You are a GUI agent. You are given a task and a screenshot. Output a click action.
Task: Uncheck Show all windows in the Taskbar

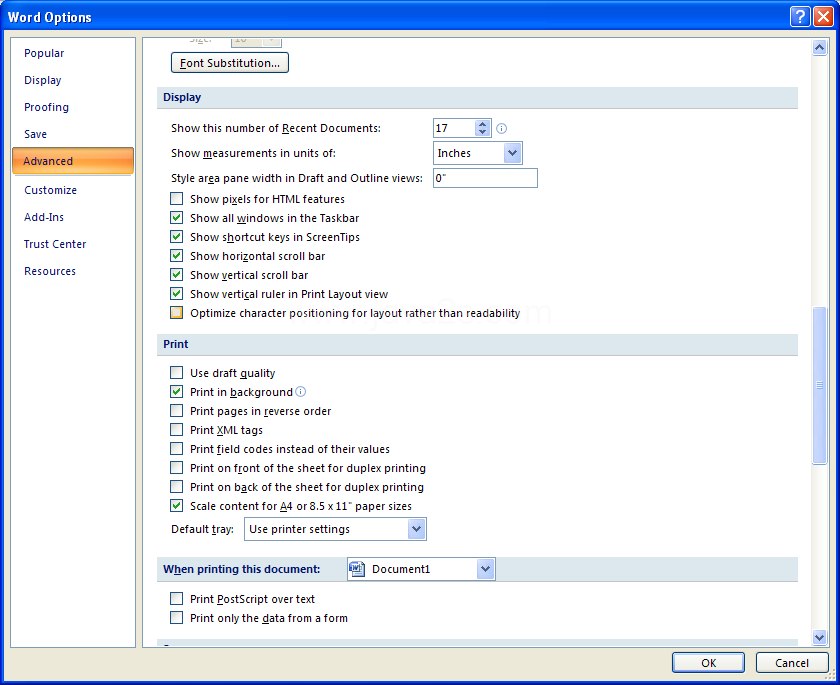tap(176, 217)
